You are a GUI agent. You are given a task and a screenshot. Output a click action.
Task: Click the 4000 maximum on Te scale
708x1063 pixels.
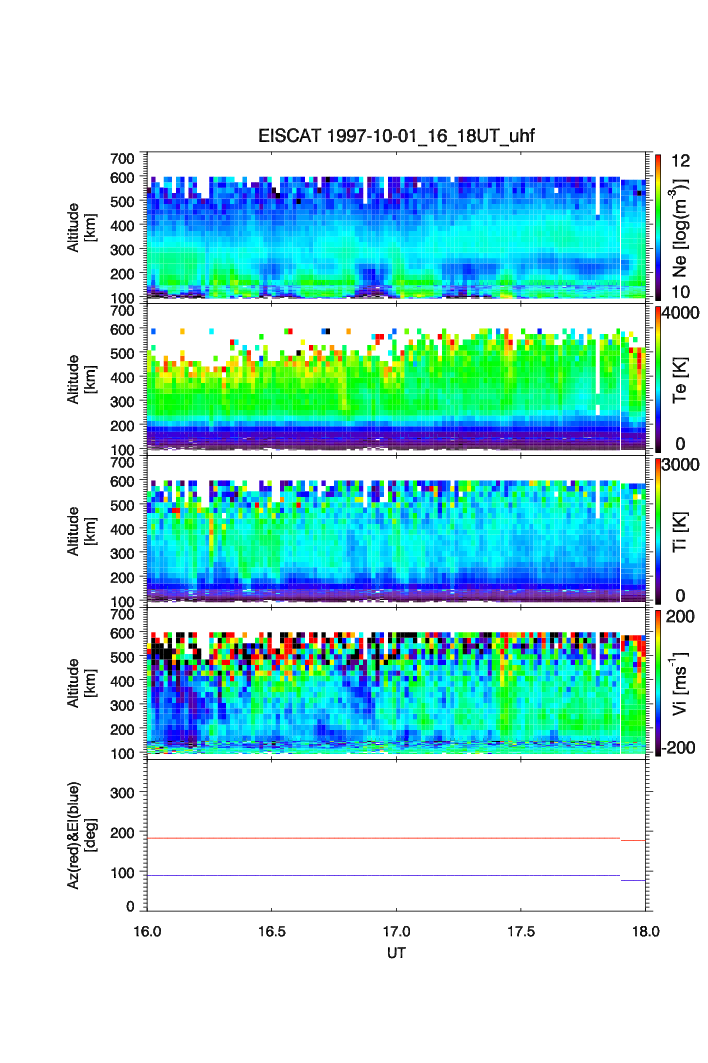[680, 313]
